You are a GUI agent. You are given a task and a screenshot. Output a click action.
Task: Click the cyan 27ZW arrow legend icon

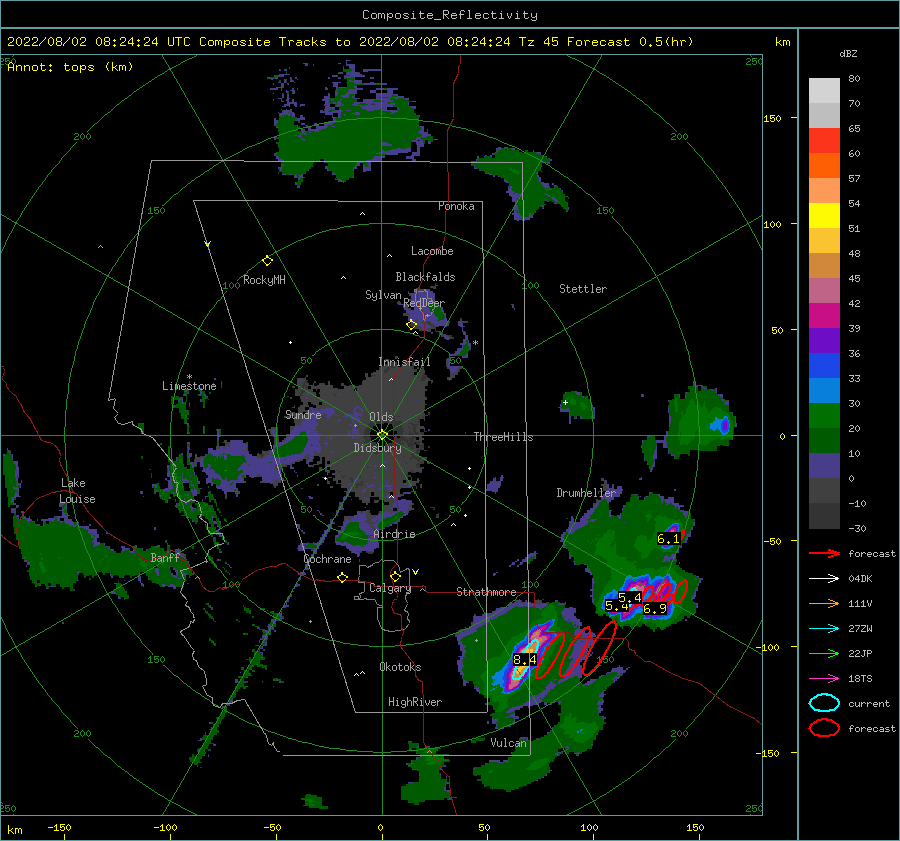click(x=824, y=629)
